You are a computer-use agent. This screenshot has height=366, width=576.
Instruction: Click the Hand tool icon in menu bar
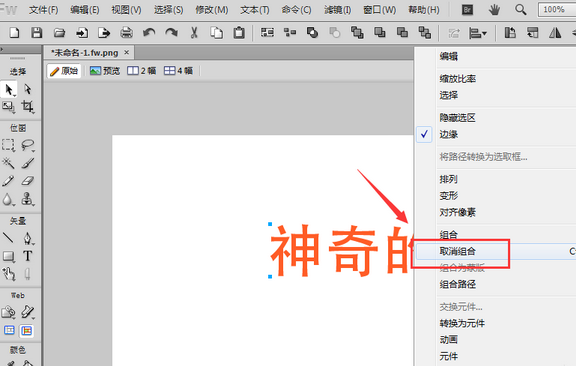(x=494, y=10)
